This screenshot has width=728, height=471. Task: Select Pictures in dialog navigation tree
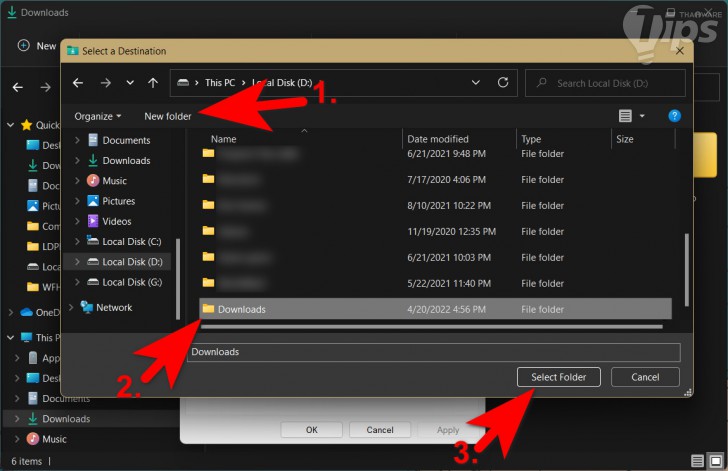coord(118,201)
